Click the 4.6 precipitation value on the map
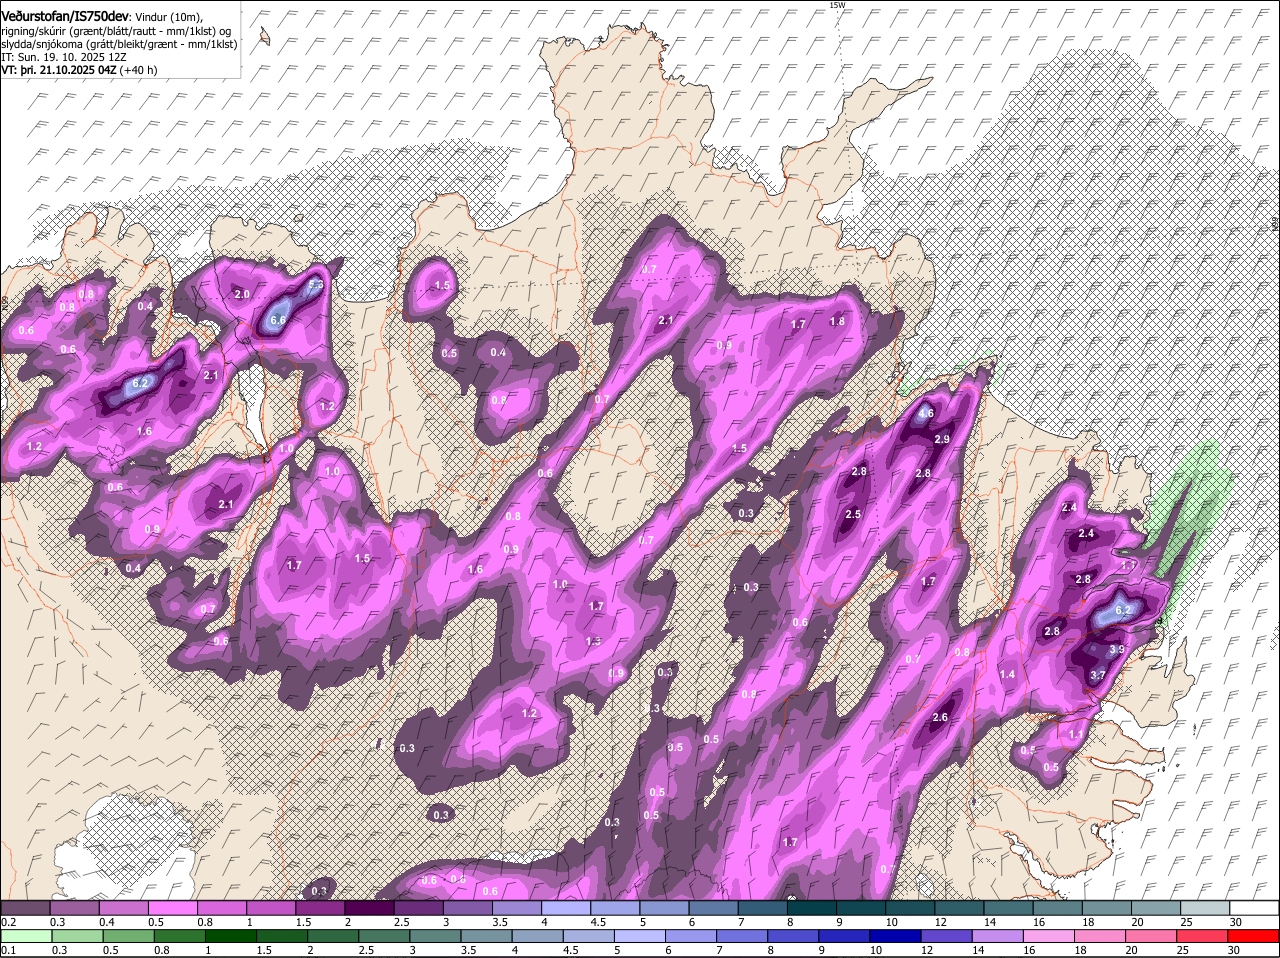The width and height of the screenshot is (1280, 958). 926,414
